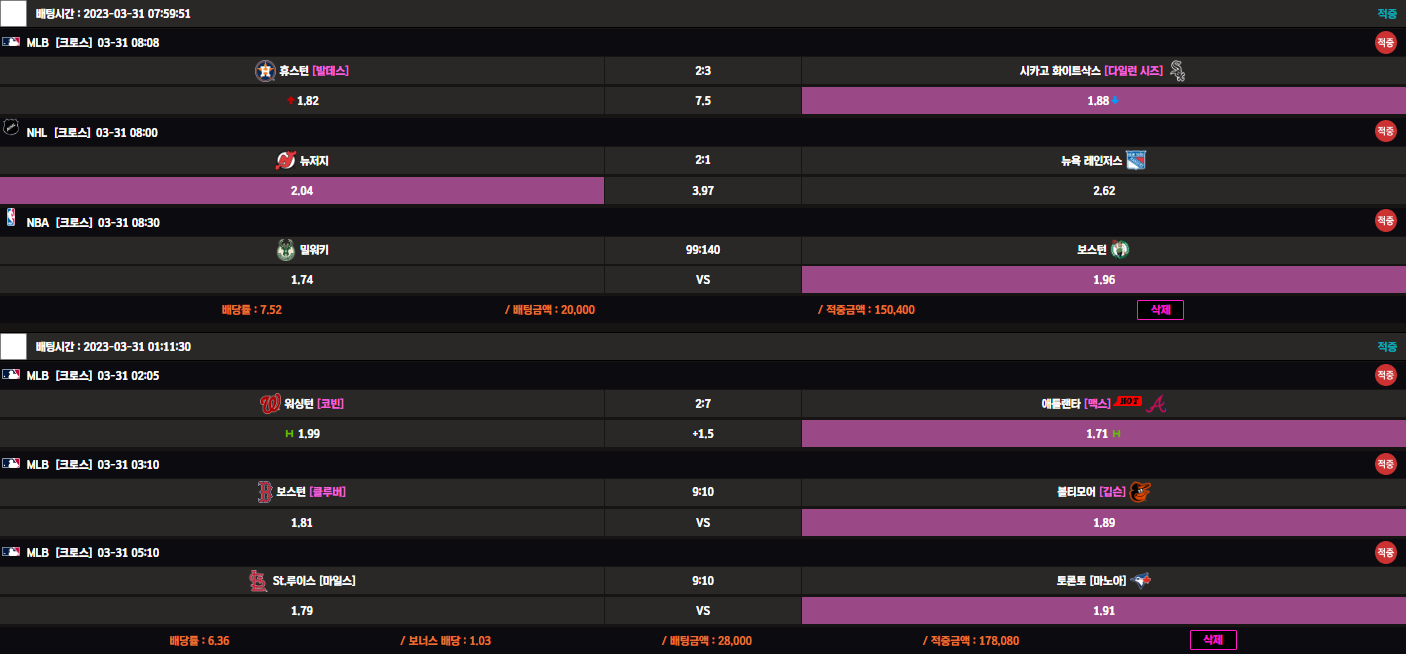Click the Chicago White Sox logo

click(x=1177, y=71)
